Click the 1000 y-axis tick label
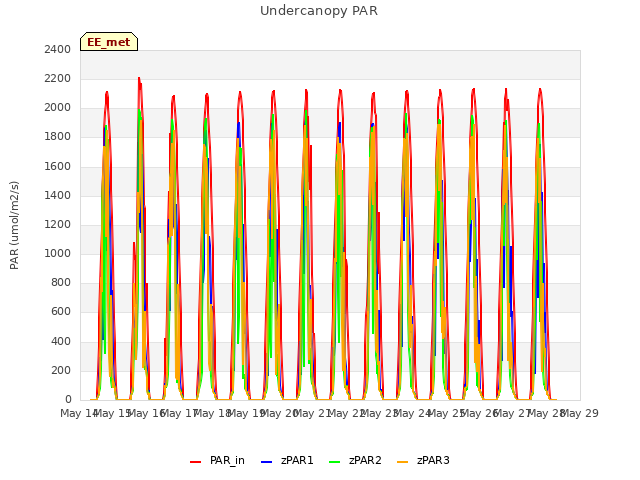 [58, 253]
